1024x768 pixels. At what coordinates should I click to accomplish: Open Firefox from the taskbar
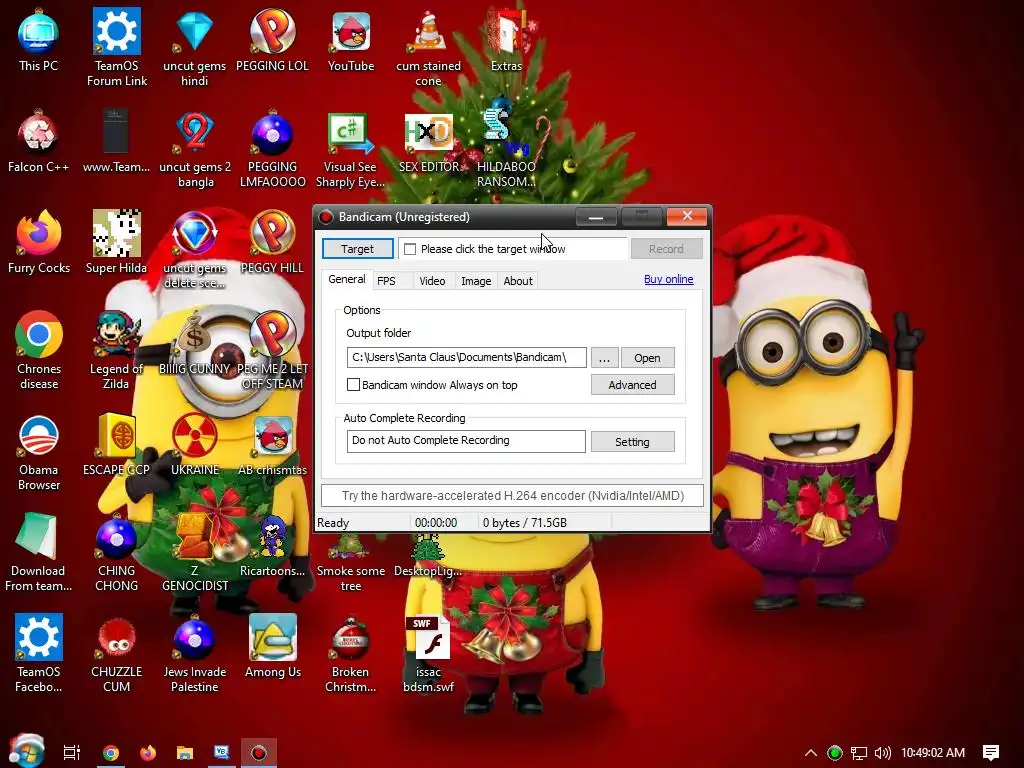148,753
